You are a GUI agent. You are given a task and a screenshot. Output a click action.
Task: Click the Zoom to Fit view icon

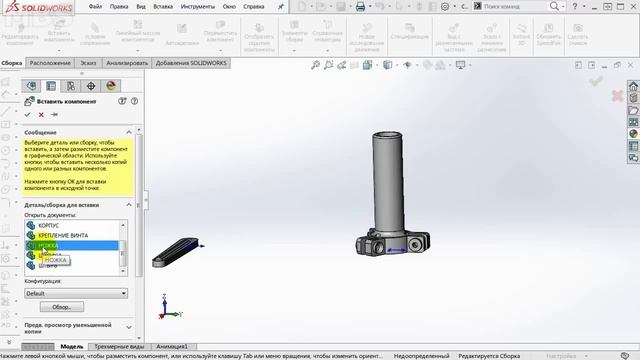point(315,65)
